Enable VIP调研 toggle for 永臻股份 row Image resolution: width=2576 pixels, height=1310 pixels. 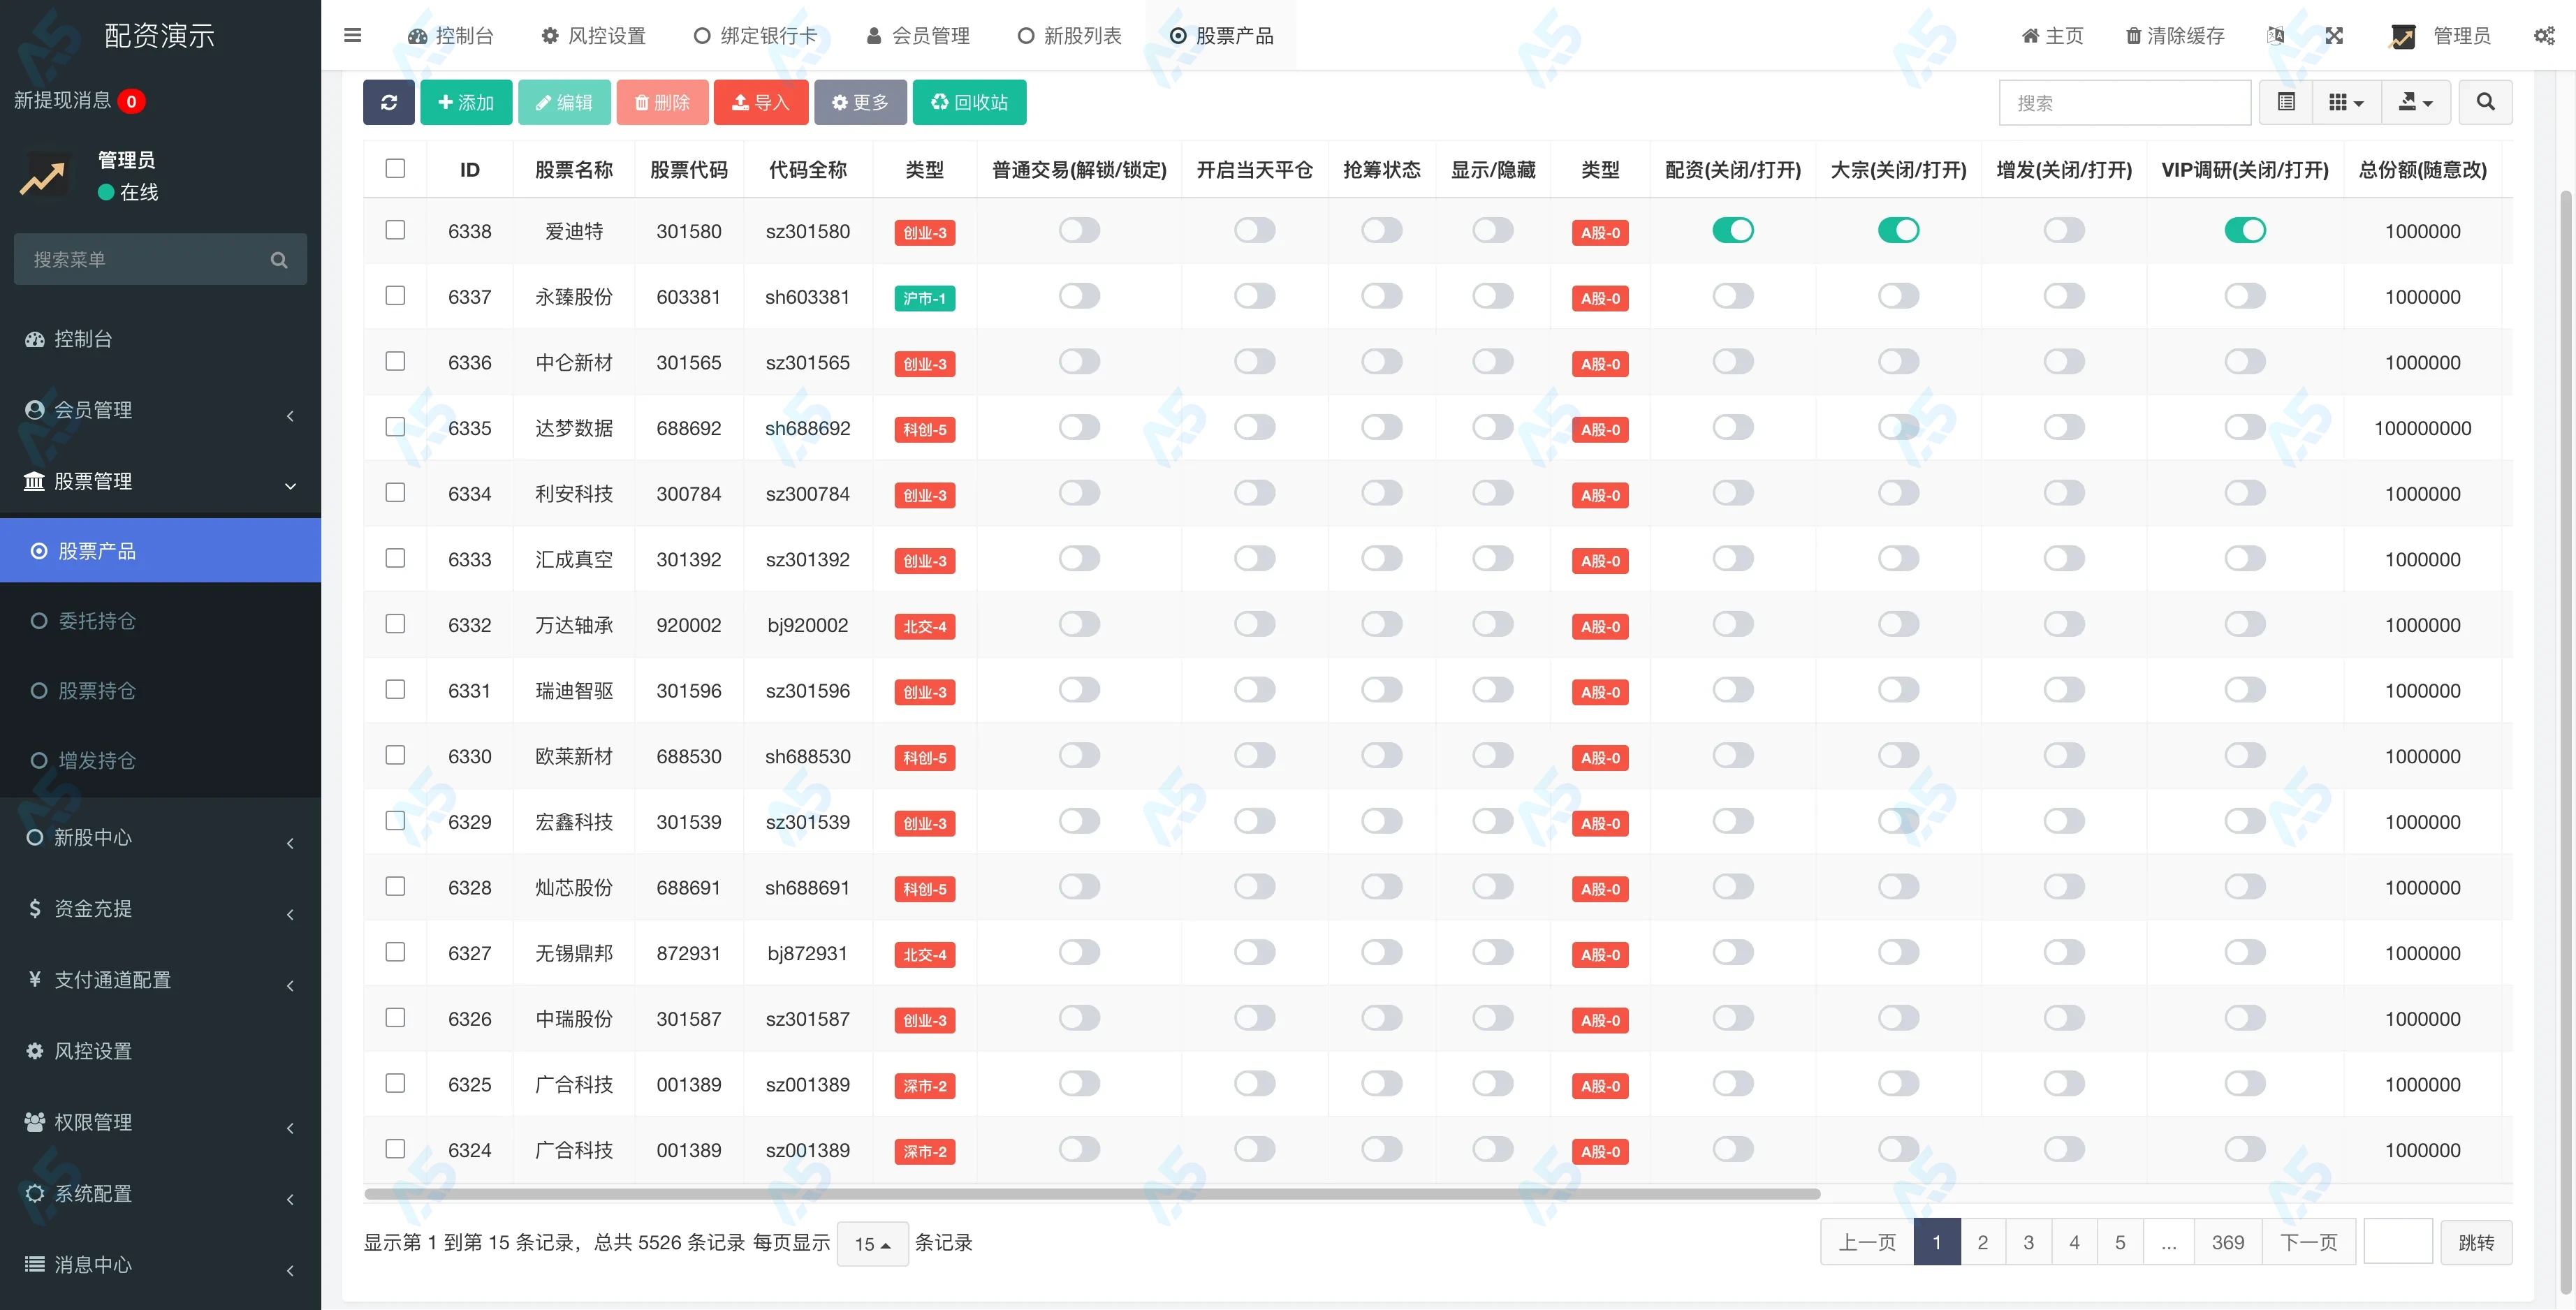2244,296
